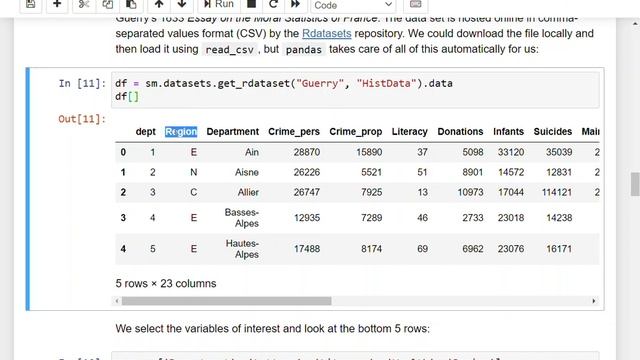Click the Literacy value 69

[x=422, y=249]
